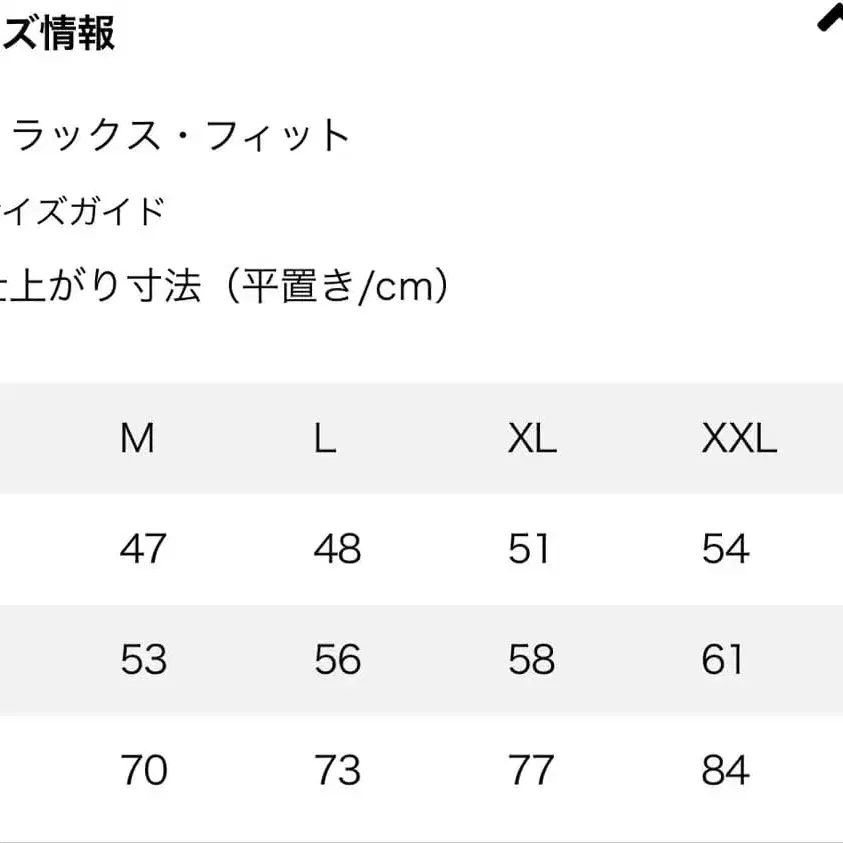Click the cell showing 51 under XL
843x843 pixels.
point(529,549)
